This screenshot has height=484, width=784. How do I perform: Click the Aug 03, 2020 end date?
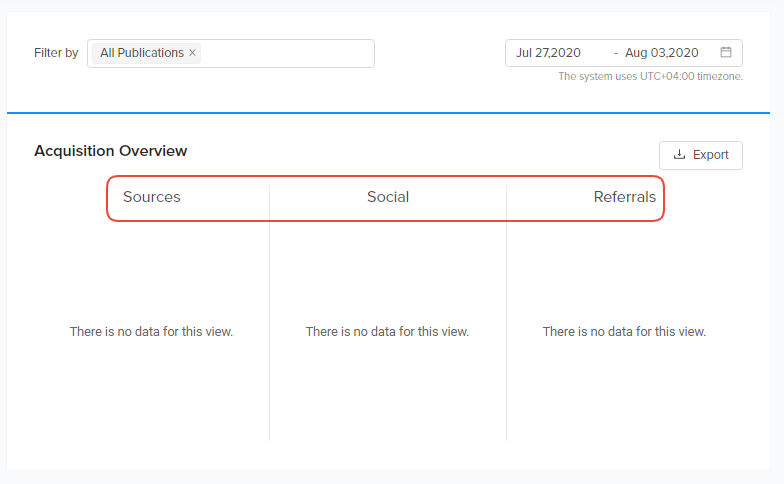662,53
